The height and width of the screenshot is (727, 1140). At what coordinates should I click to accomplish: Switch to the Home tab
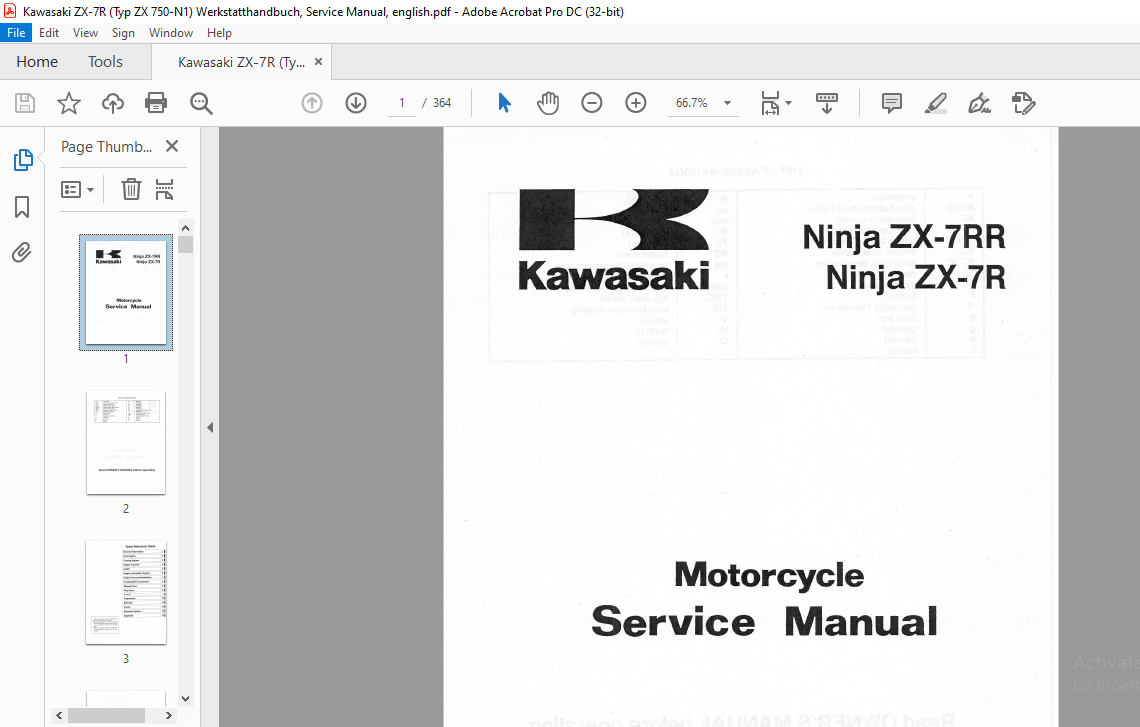click(x=37, y=62)
